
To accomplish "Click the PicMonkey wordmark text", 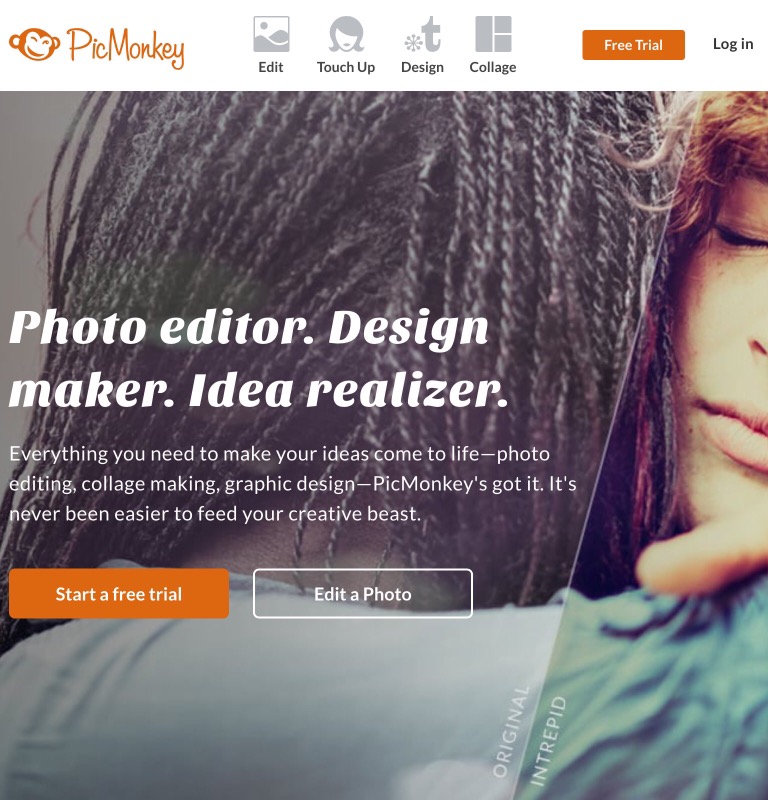I will (126, 48).
